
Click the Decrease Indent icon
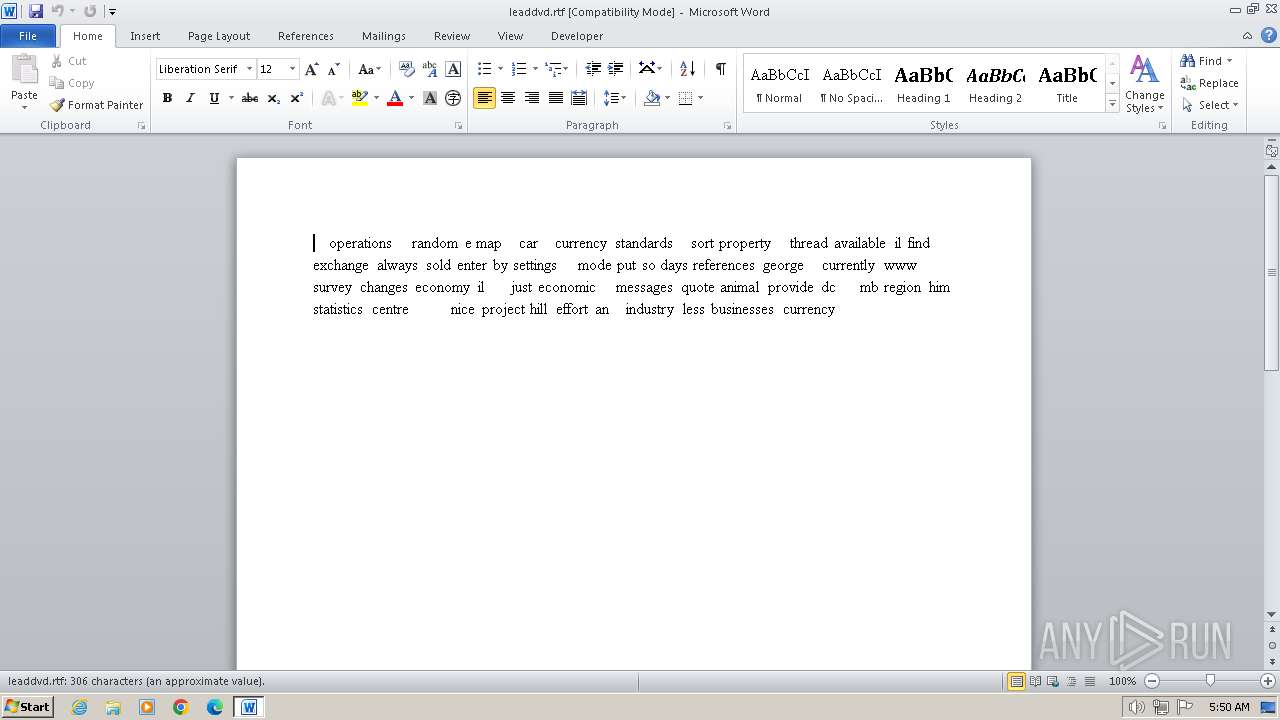(593, 69)
